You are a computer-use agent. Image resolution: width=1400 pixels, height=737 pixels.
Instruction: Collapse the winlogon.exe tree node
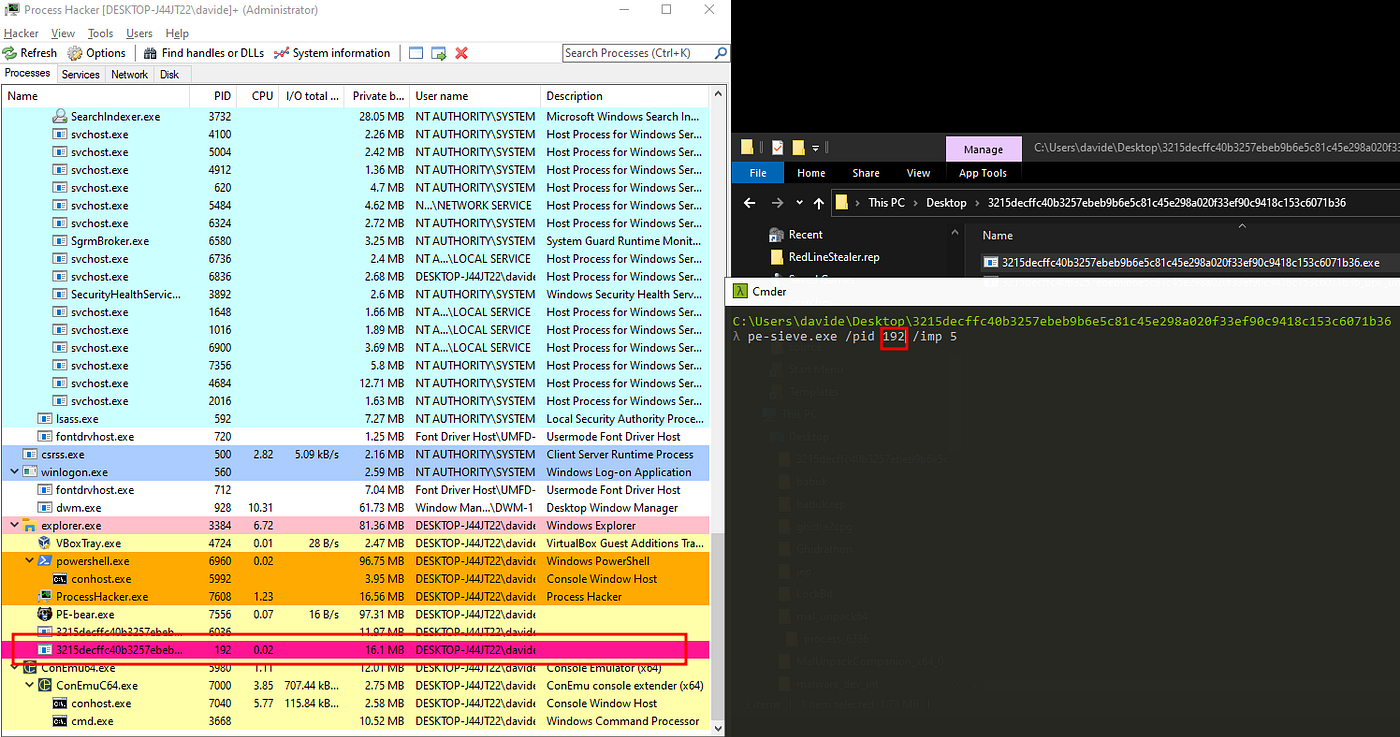click(14, 472)
